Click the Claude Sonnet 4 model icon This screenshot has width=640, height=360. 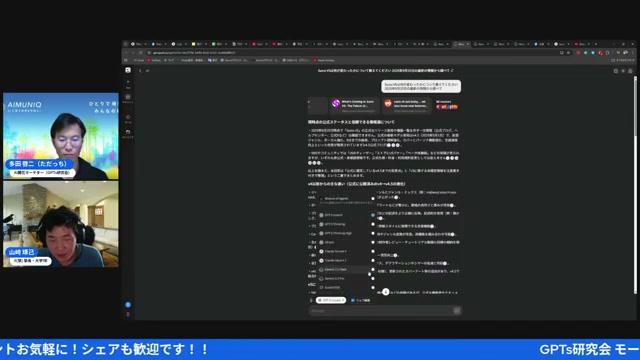(x=321, y=251)
